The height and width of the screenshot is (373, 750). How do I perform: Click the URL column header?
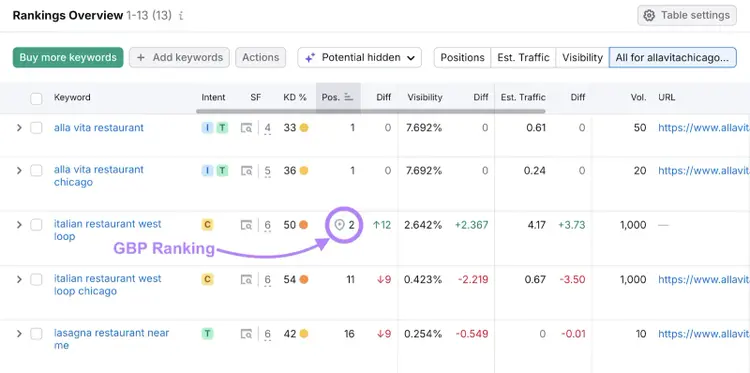click(667, 98)
